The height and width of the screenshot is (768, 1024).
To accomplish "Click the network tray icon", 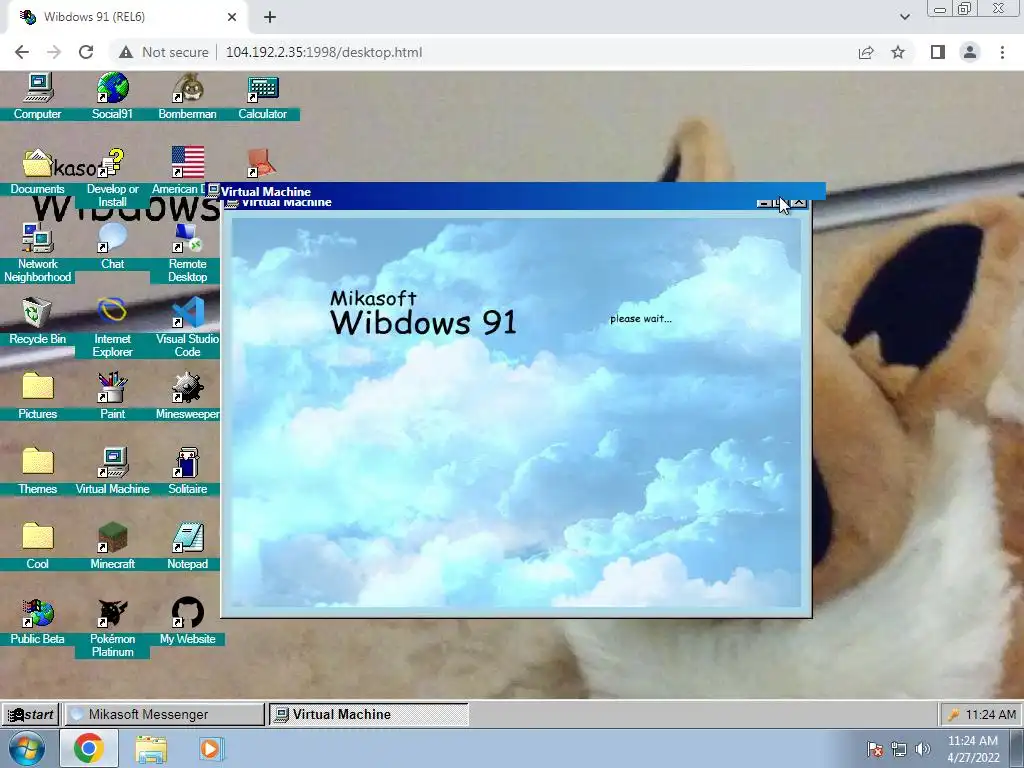I will click(x=899, y=749).
